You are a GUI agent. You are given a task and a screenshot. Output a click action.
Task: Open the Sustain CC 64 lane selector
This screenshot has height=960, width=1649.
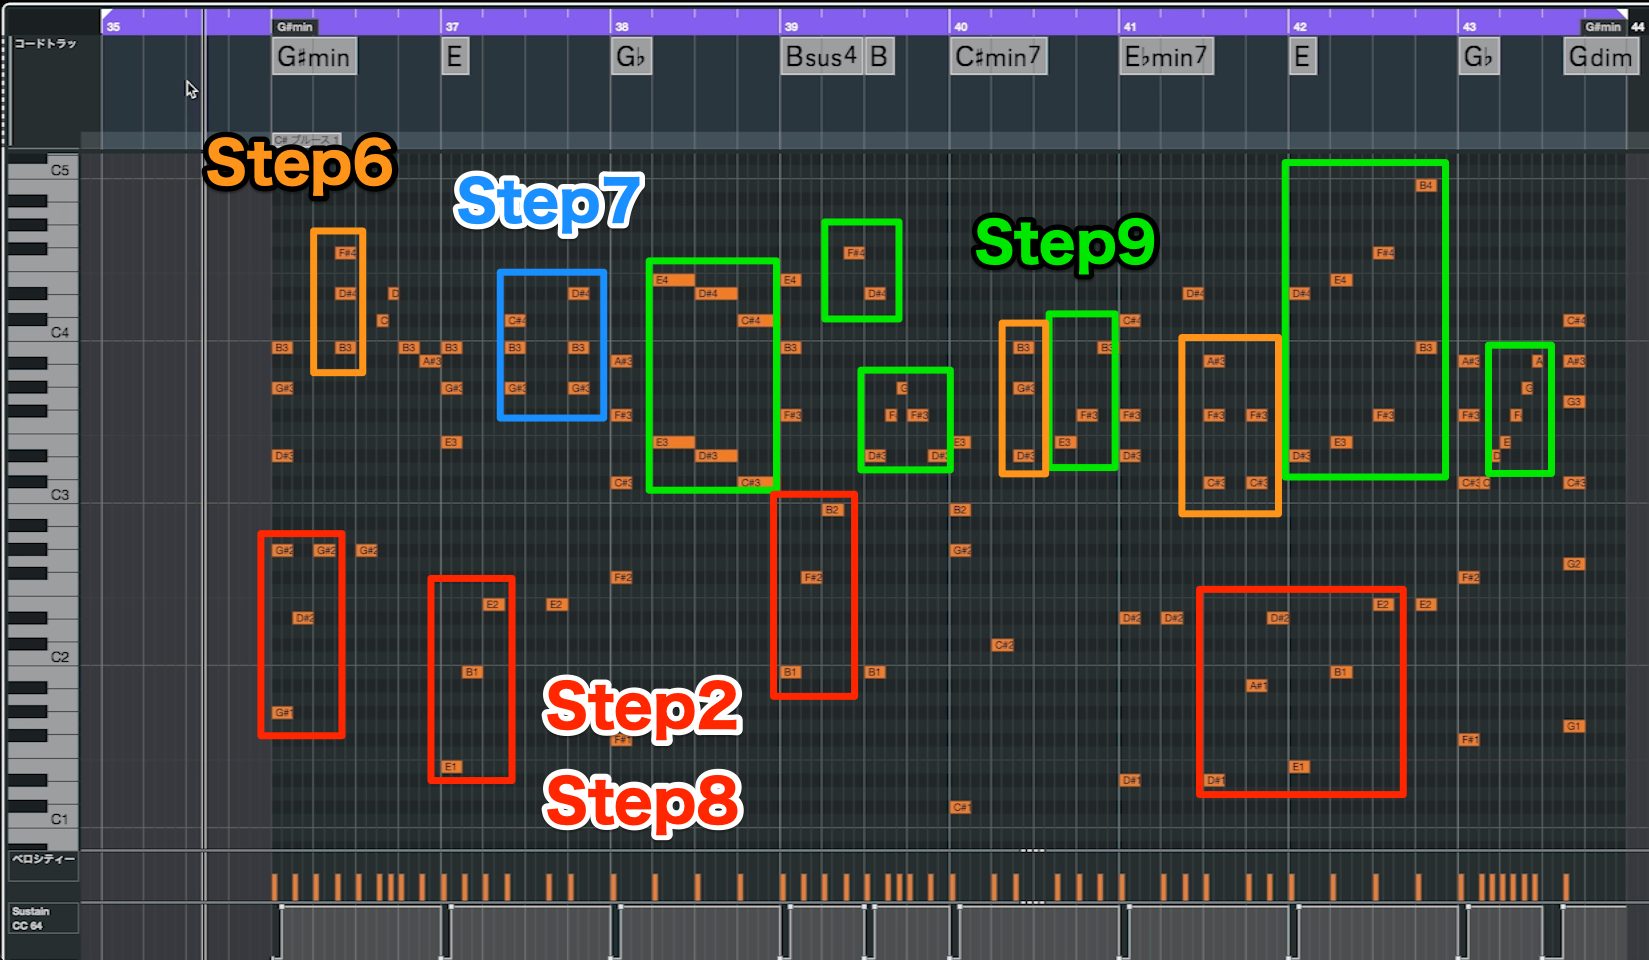43,918
